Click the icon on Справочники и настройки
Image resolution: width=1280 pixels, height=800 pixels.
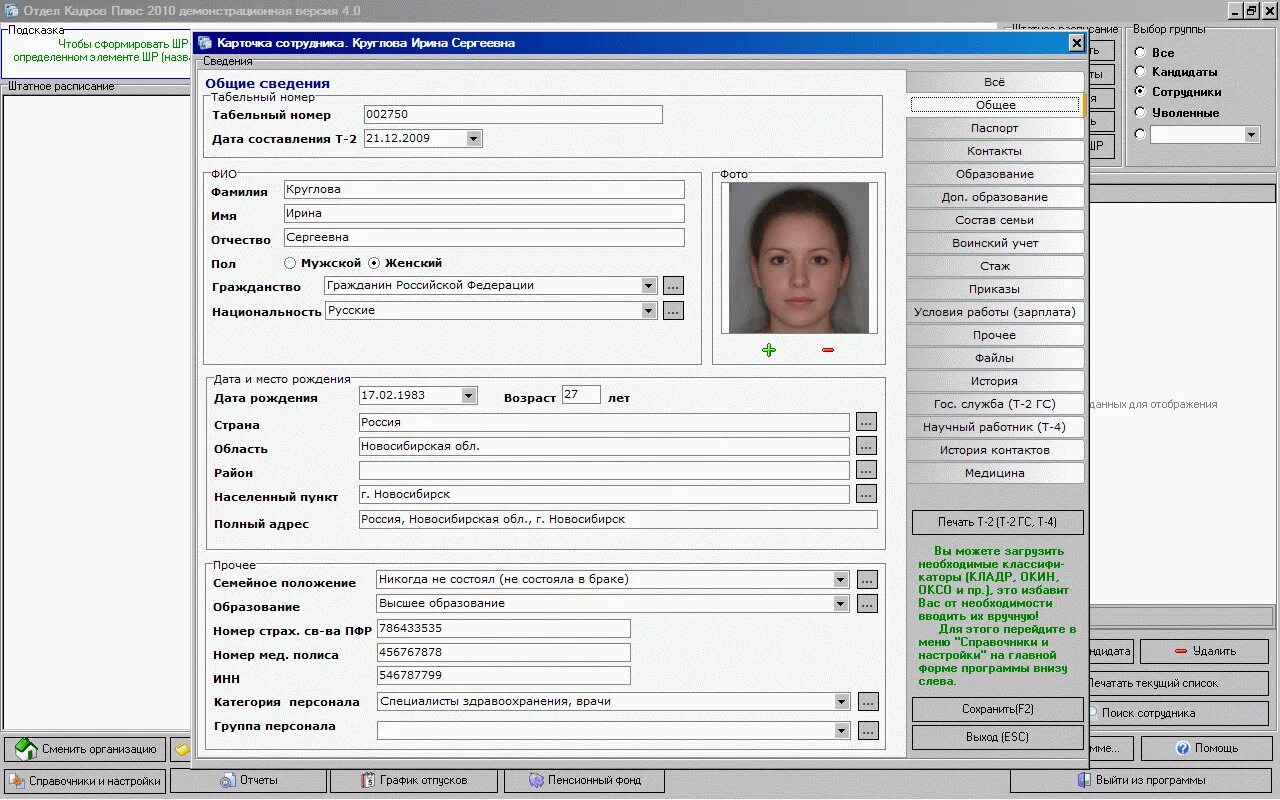17,781
